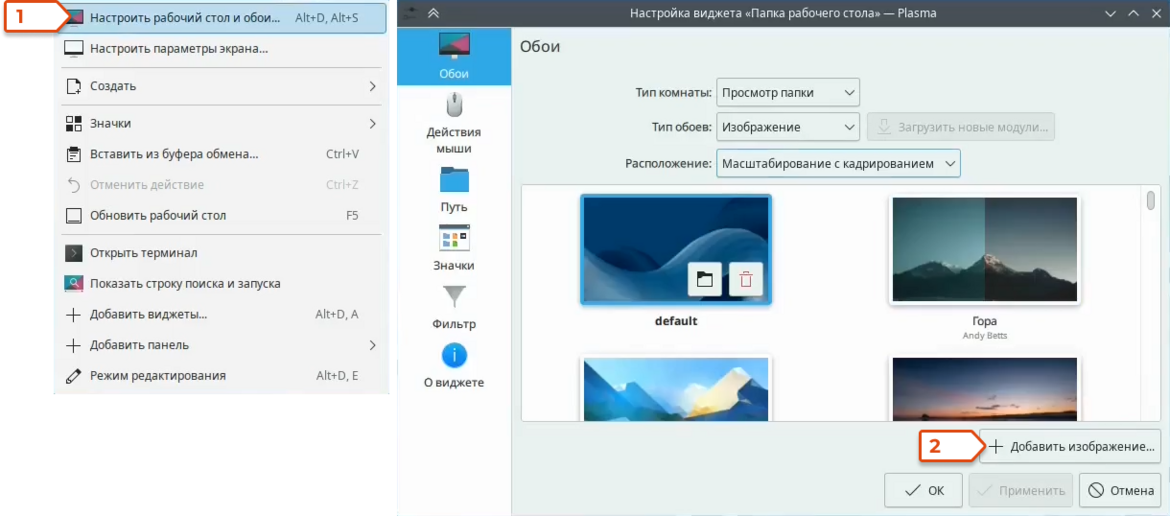This screenshot has width=1170, height=516.
Task: Select the Гора wallpaper thumbnail
Action: (x=985, y=250)
